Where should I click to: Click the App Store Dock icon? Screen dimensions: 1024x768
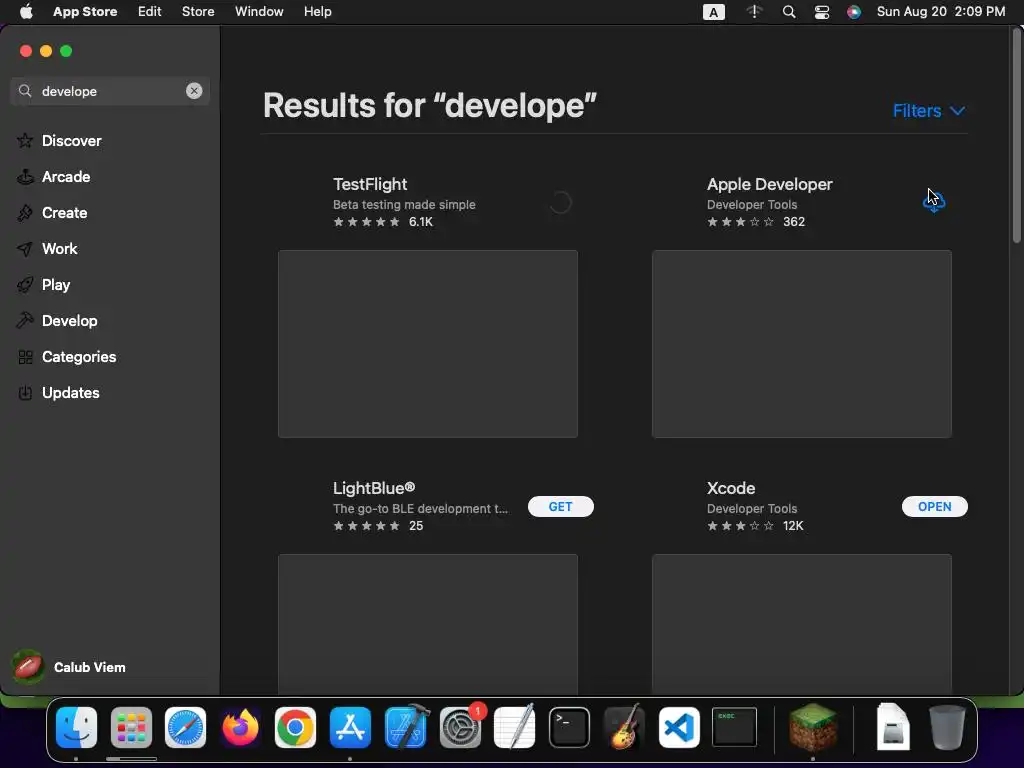click(x=350, y=728)
